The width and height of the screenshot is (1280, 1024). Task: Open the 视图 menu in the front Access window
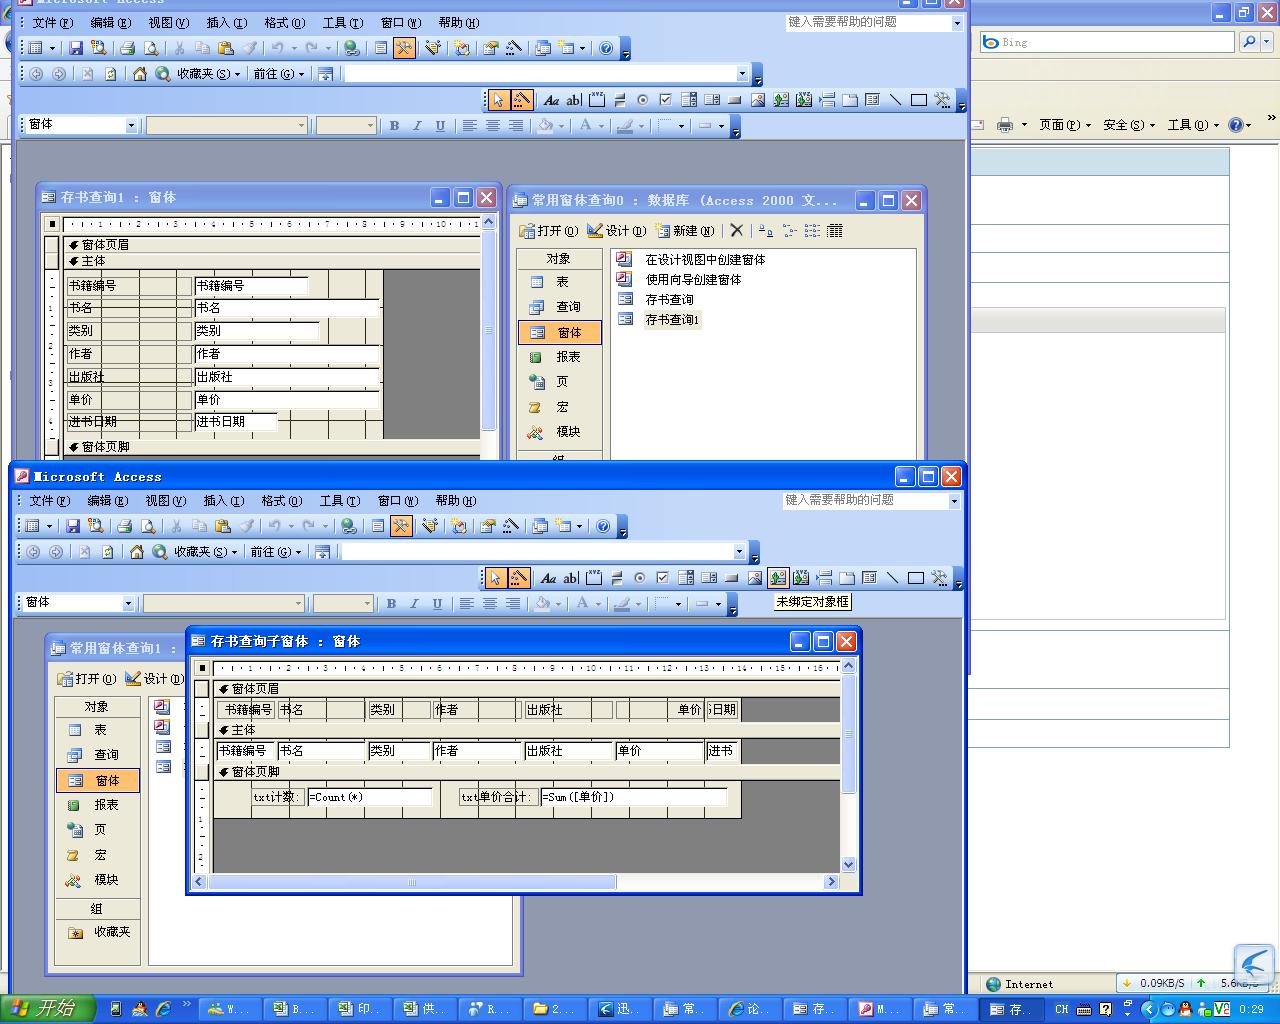click(x=165, y=501)
